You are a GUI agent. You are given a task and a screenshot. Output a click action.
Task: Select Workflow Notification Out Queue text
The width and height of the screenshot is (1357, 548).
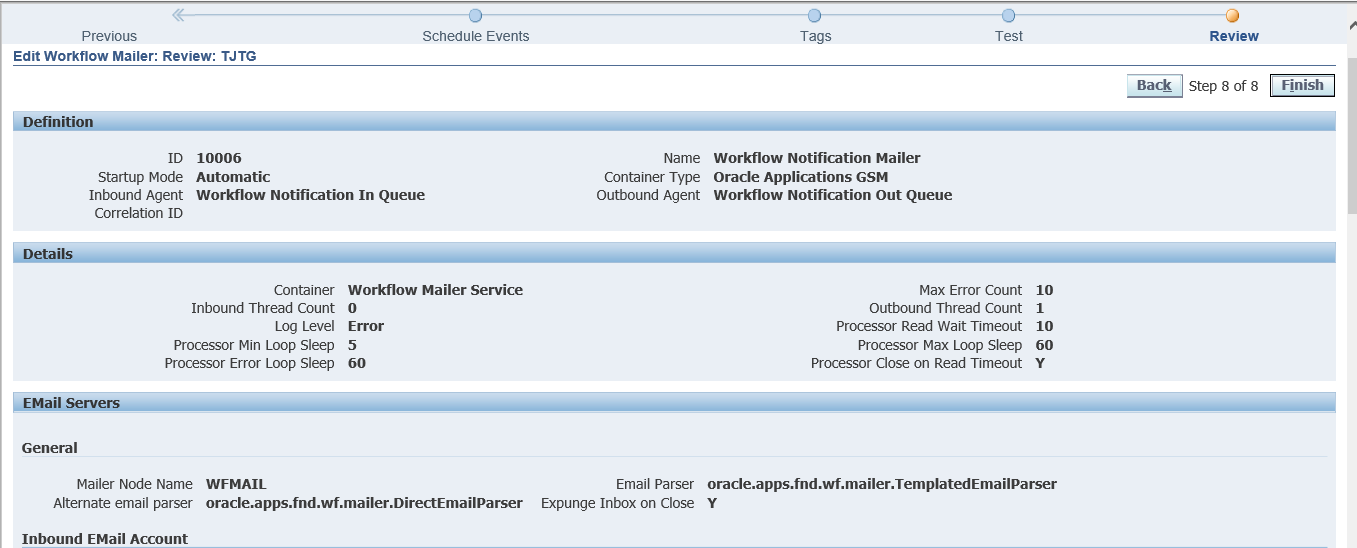[x=833, y=195]
